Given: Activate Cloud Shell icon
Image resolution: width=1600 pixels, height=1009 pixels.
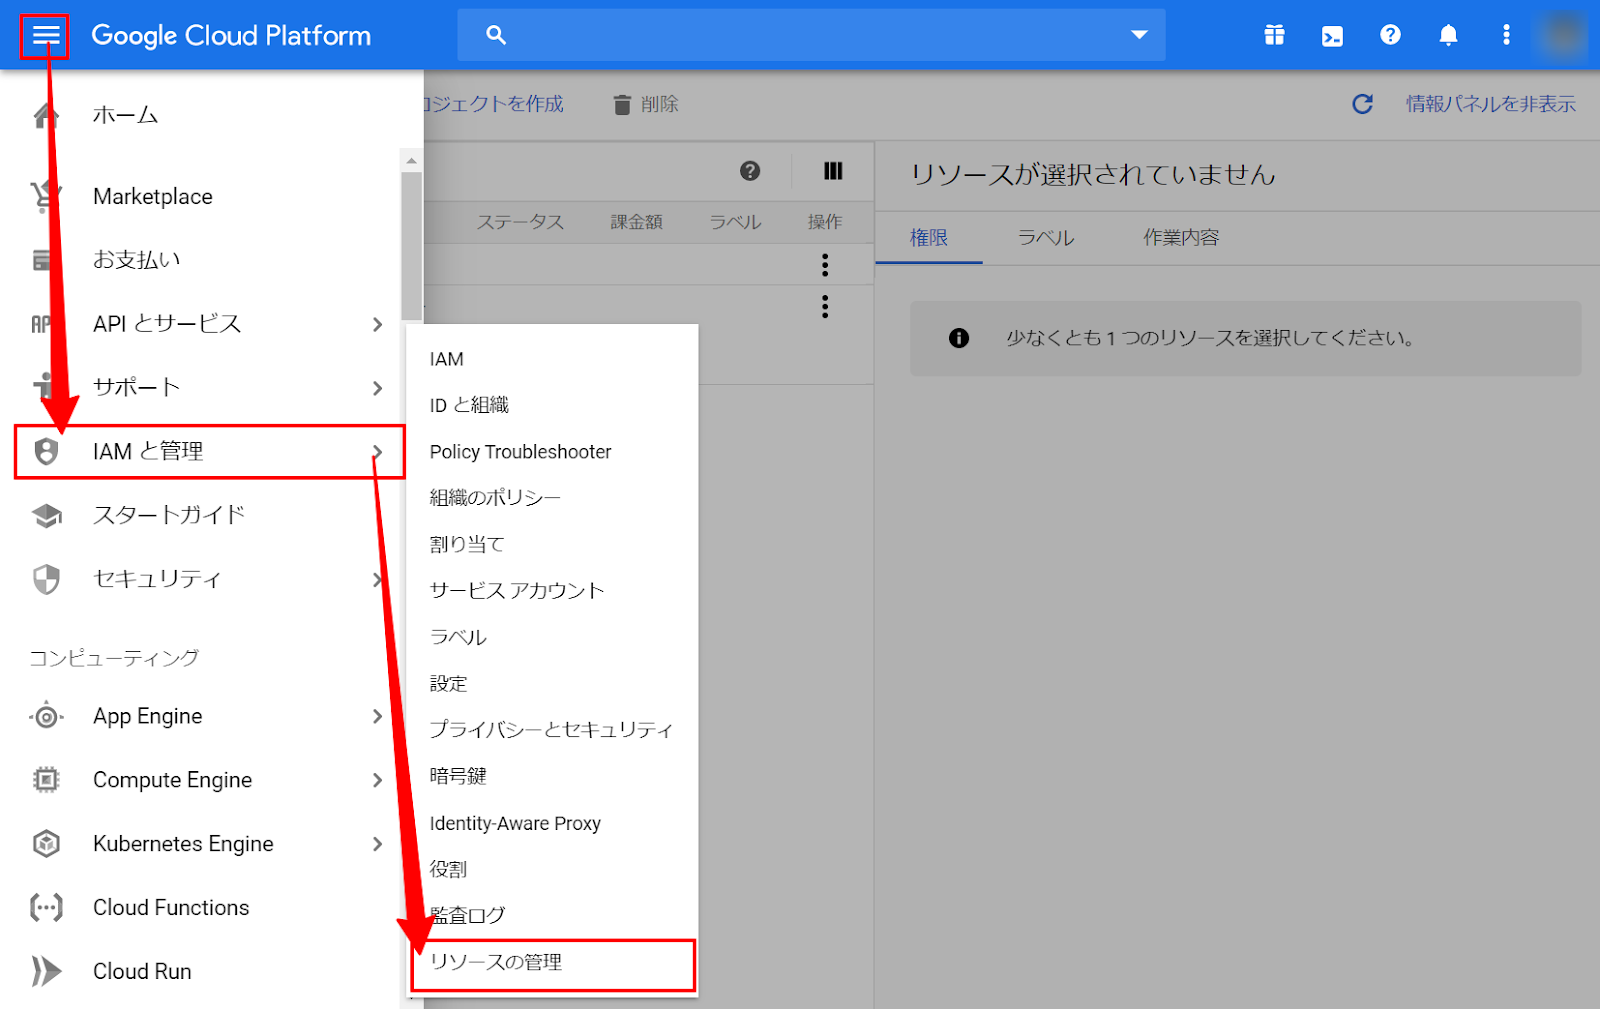Looking at the screenshot, I should [1332, 36].
